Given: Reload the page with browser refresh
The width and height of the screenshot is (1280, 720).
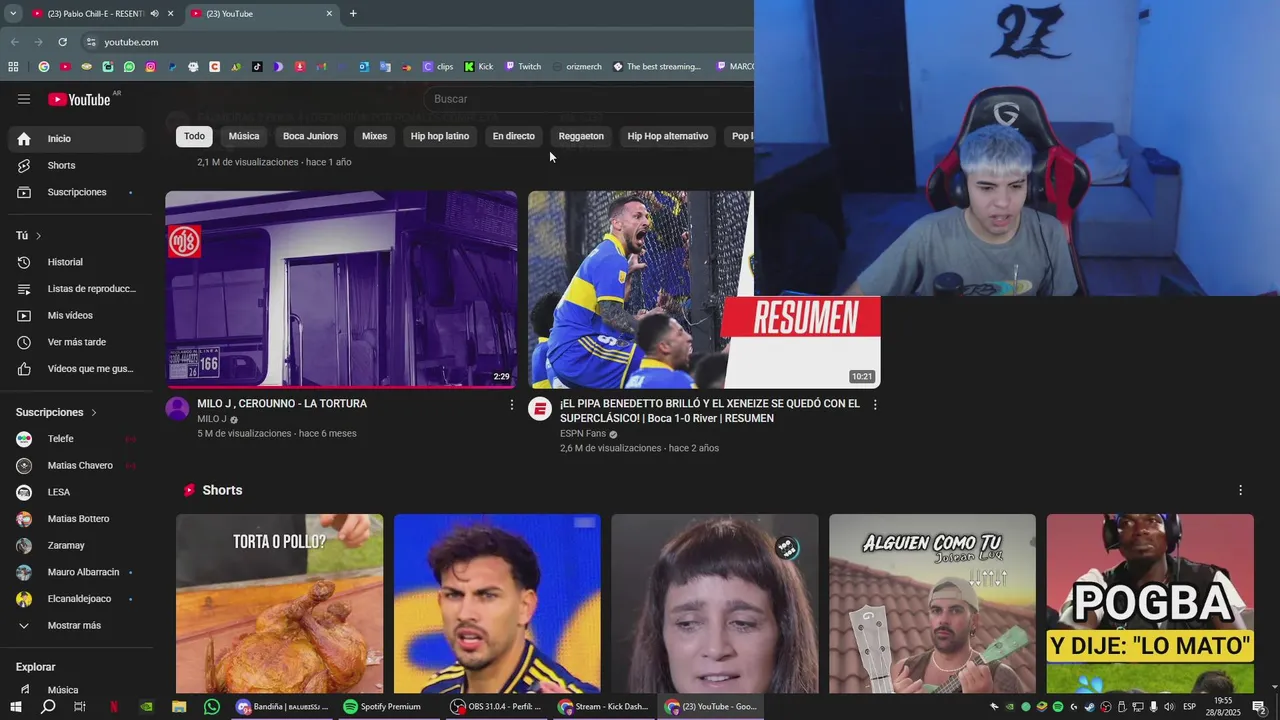Looking at the screenshot, I should point(62,42).
